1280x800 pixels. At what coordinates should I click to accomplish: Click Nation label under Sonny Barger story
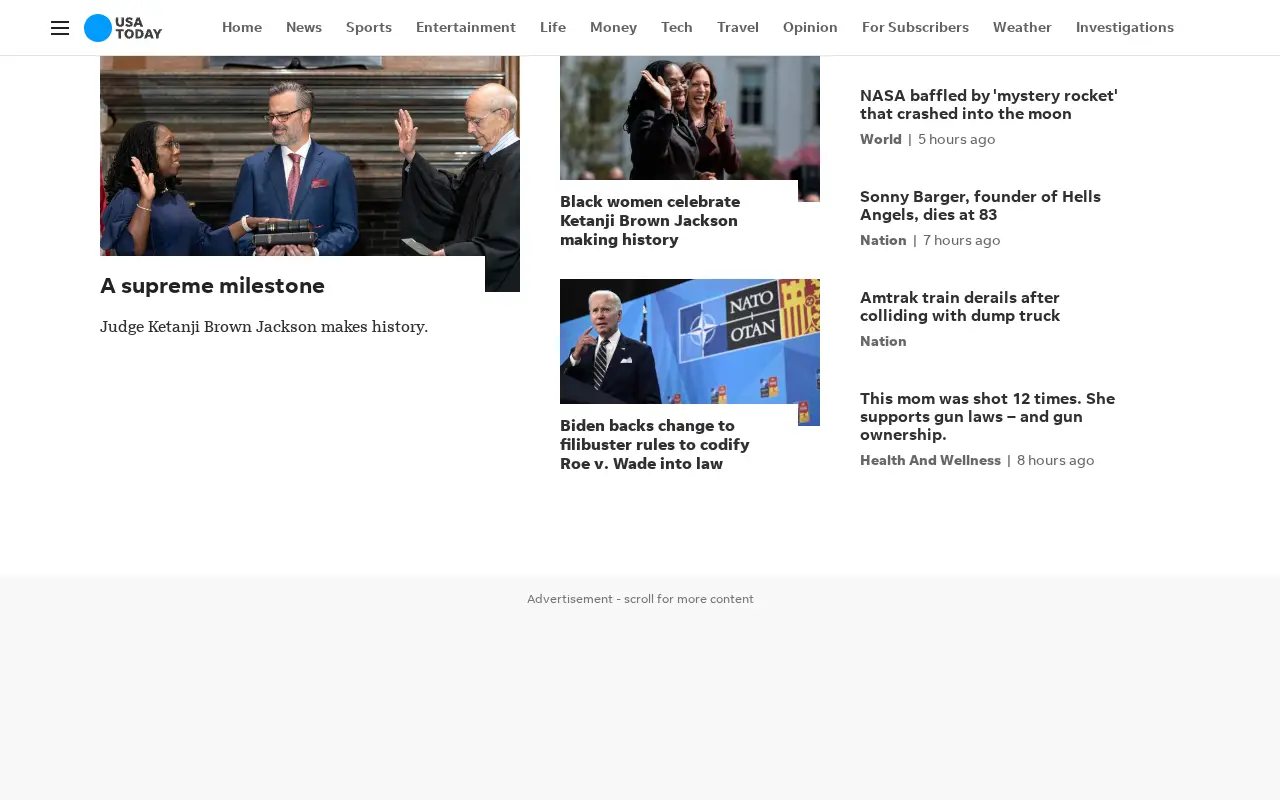(x=883, y=240)
